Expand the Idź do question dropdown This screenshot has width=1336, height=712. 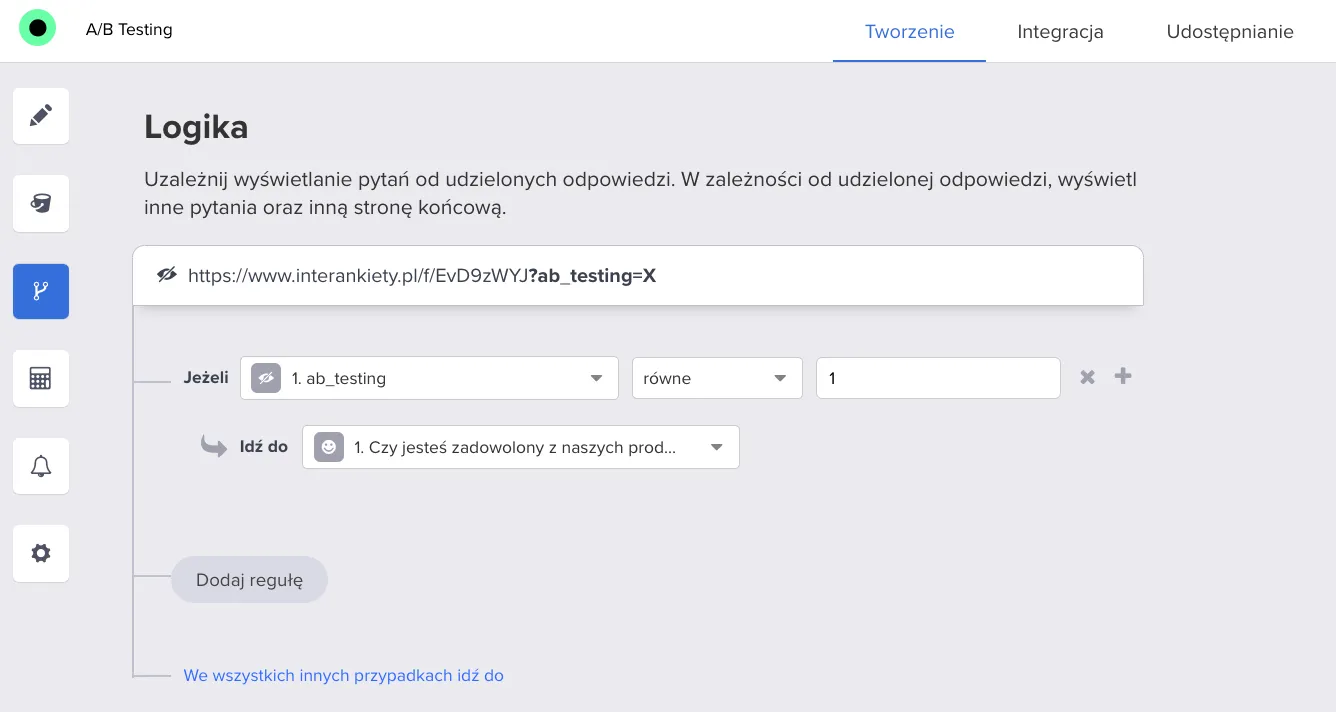pyautogui.click(x=520, y=447)
